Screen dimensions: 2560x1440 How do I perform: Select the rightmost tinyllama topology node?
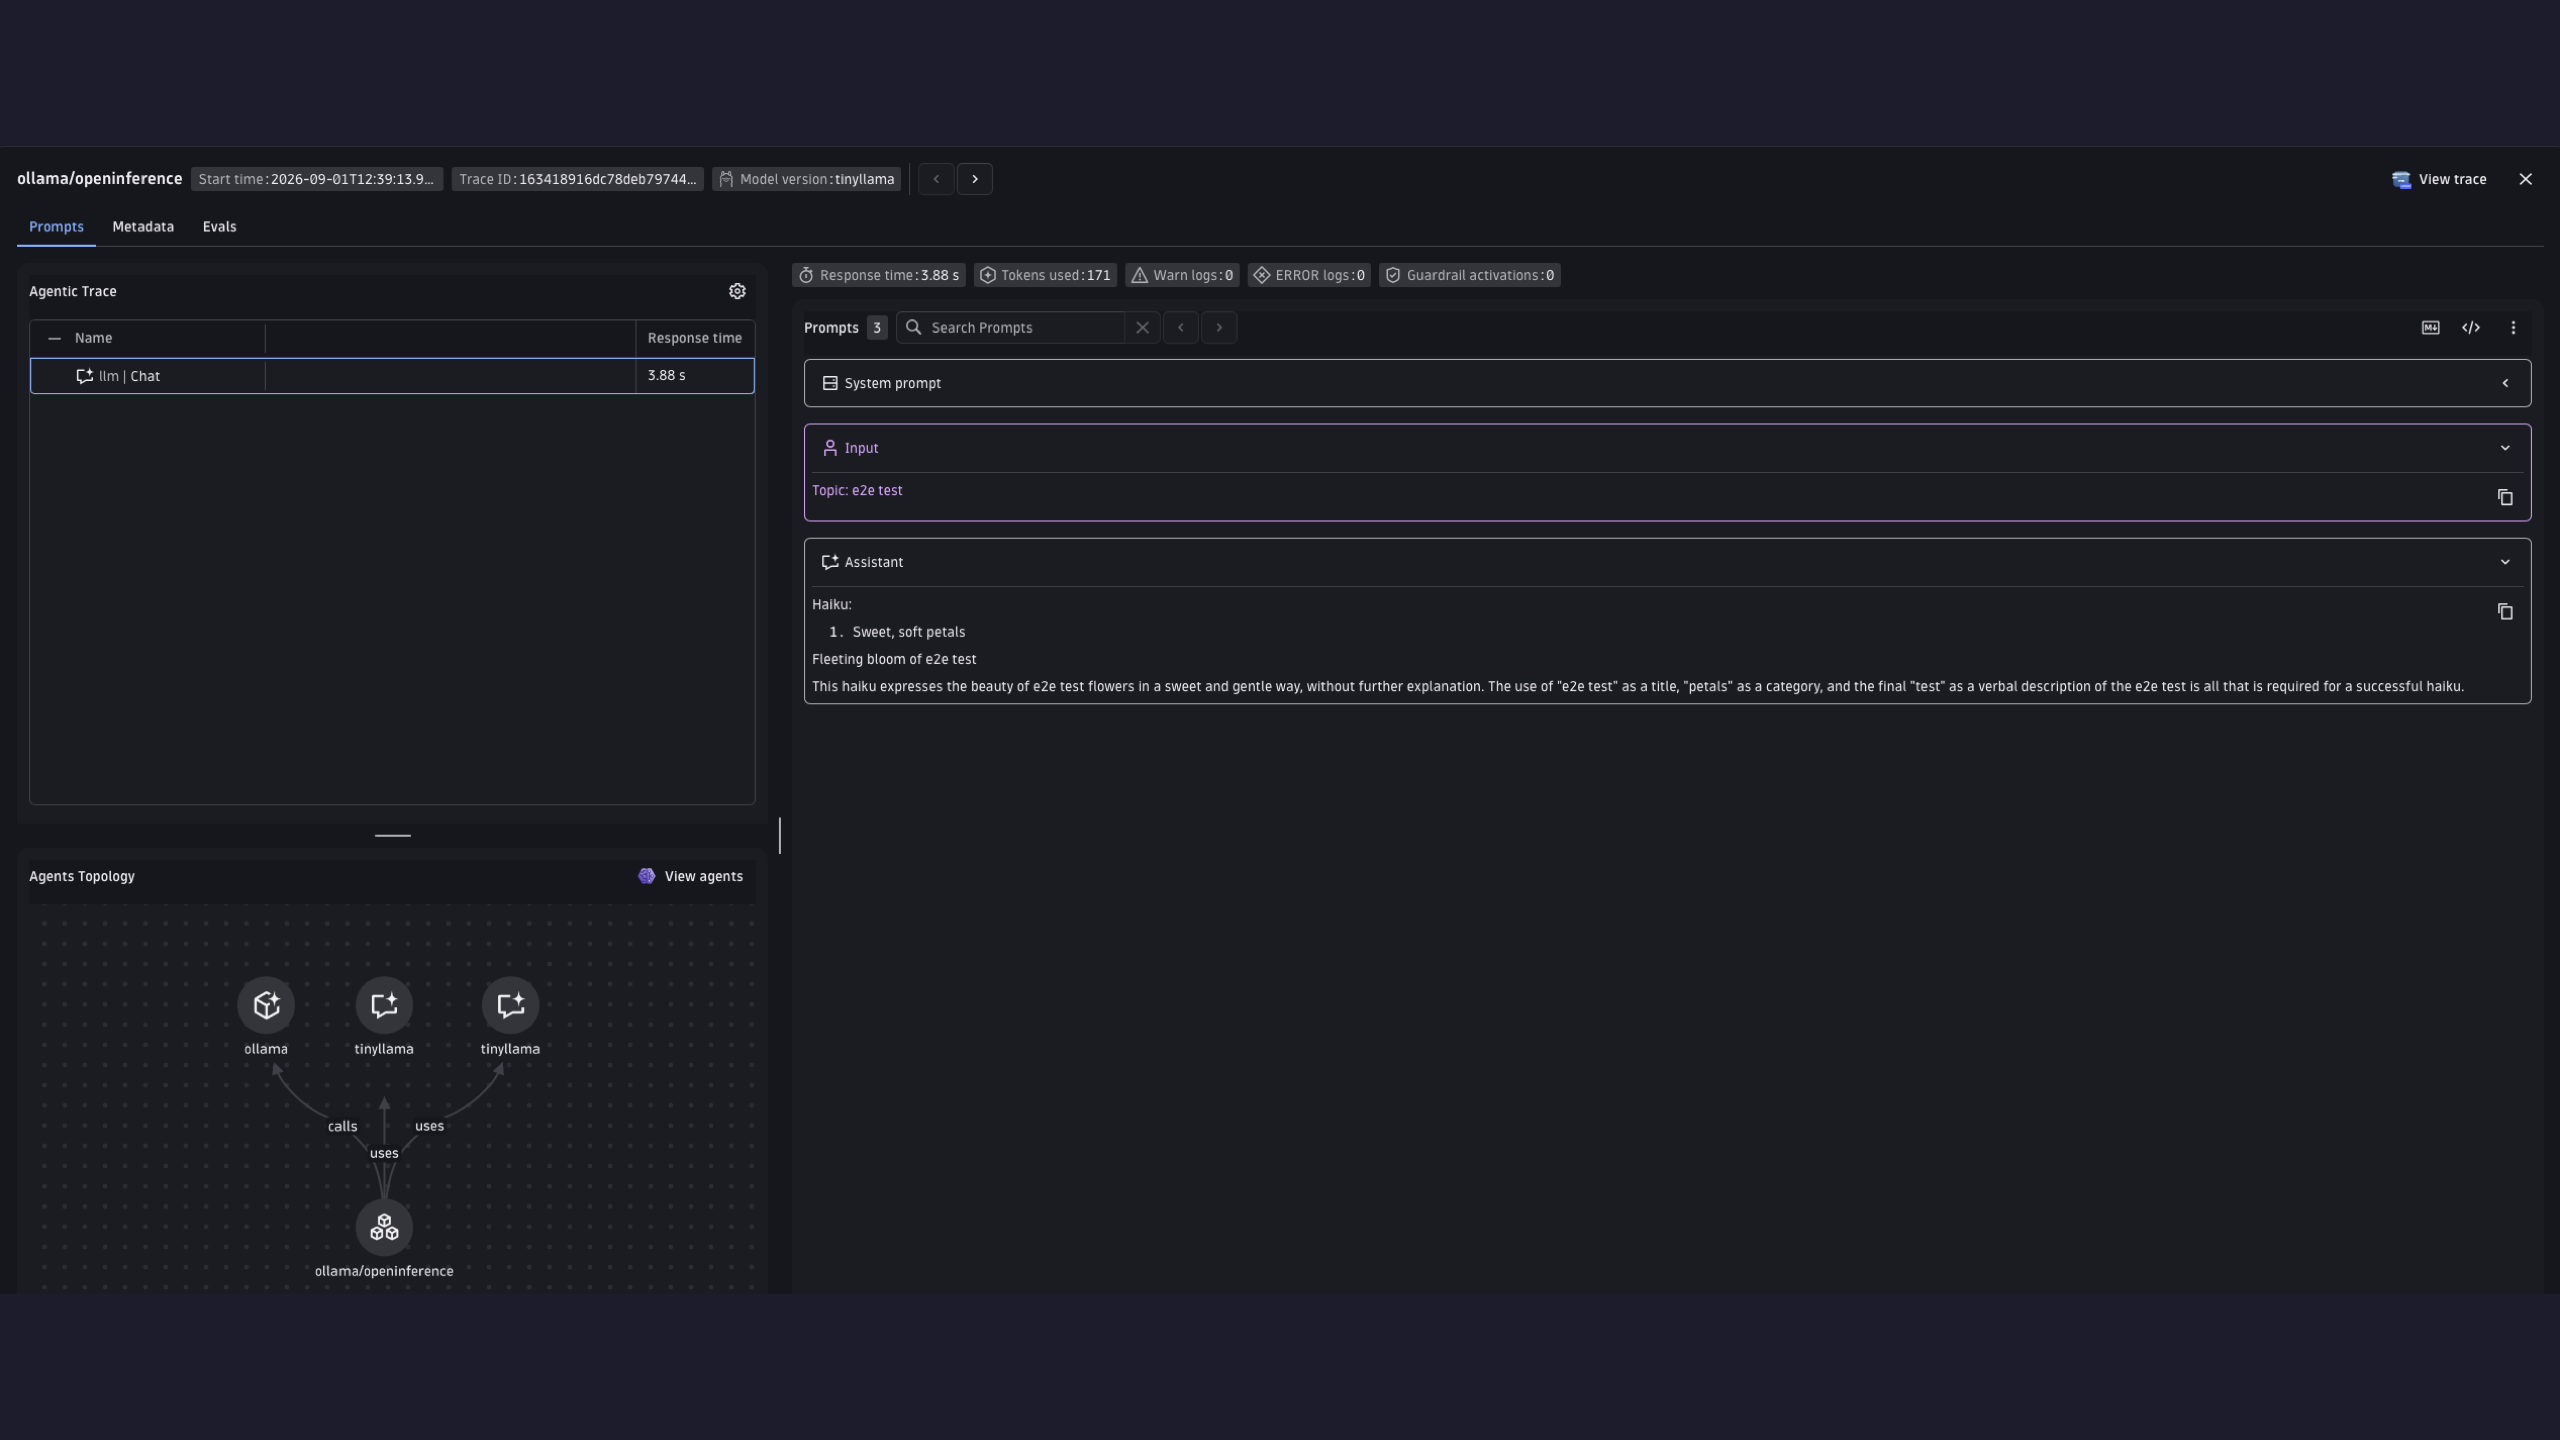coord(510,1006)
